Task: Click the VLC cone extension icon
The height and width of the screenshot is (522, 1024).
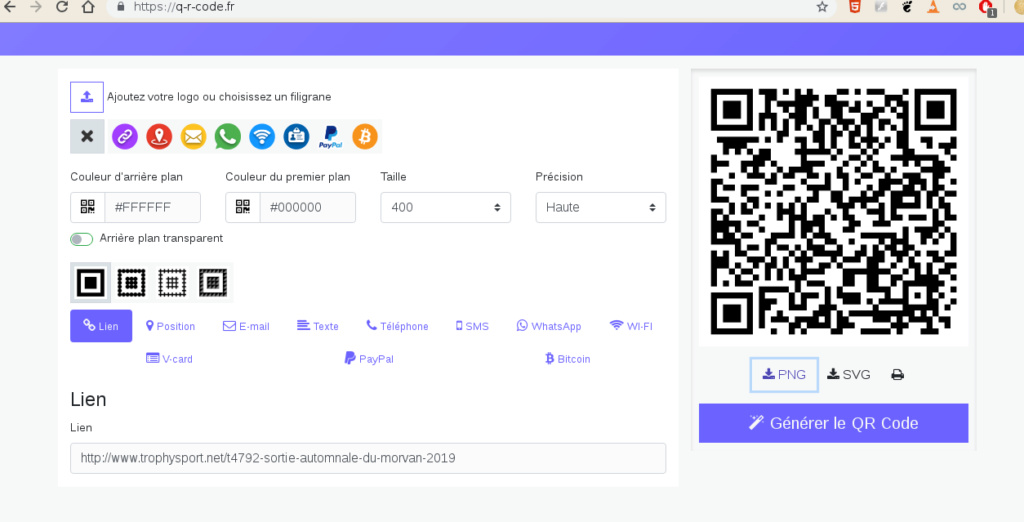Action: pyautogui.click(x=933, y=7)
